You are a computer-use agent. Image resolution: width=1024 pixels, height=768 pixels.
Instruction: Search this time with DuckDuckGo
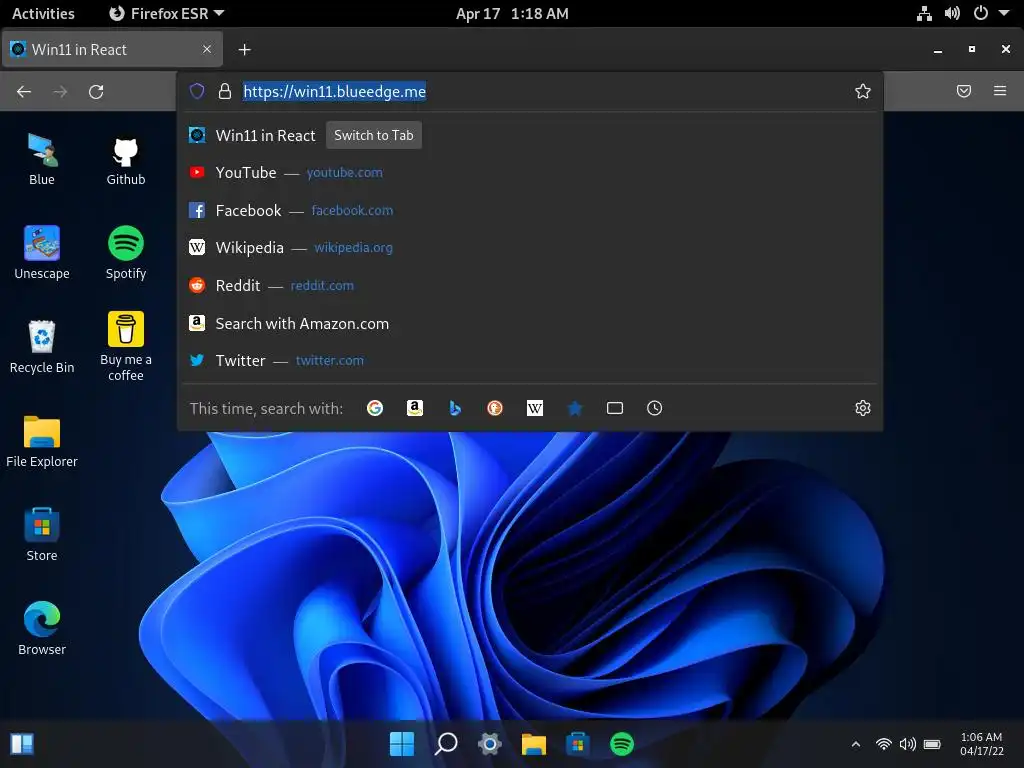[x=495, y=408]
